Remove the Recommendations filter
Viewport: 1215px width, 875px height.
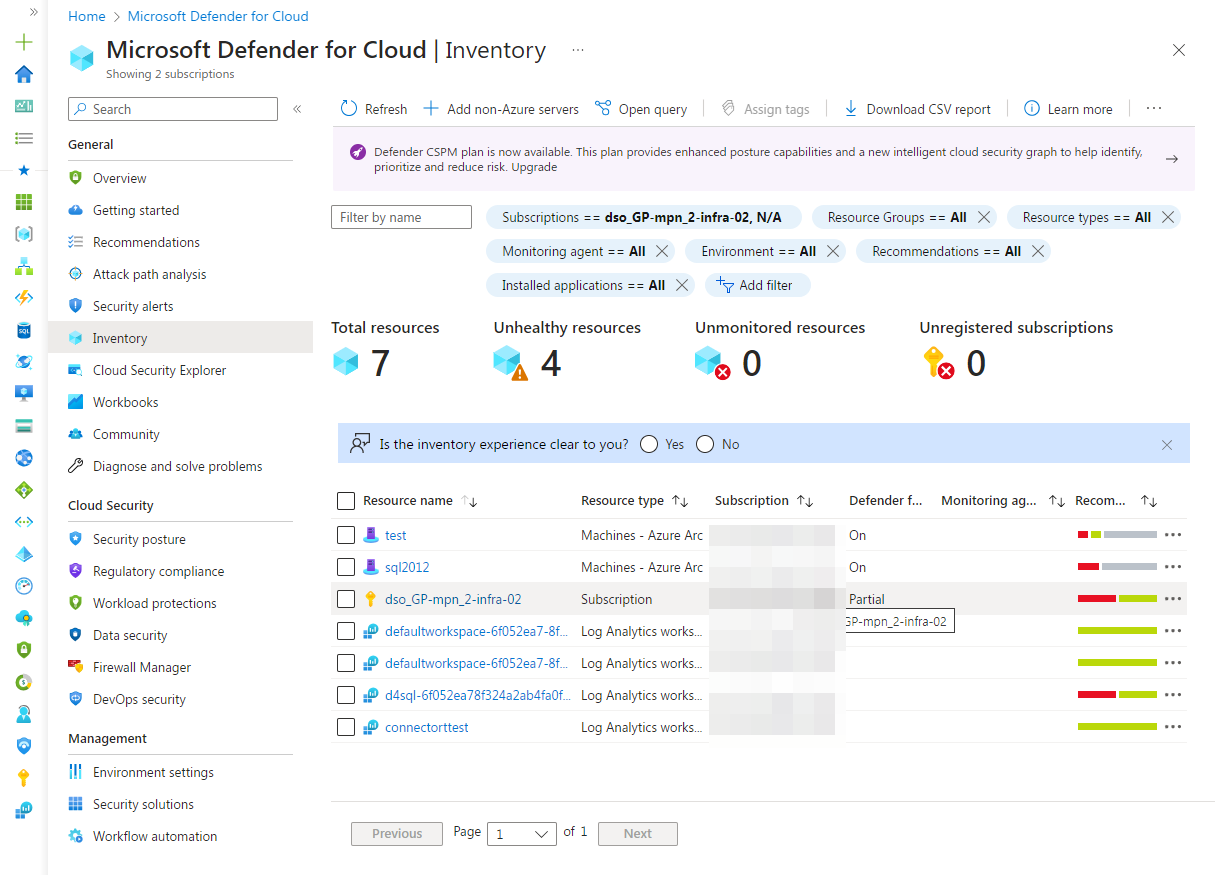pyautogui.click(x=1038, y=251)
